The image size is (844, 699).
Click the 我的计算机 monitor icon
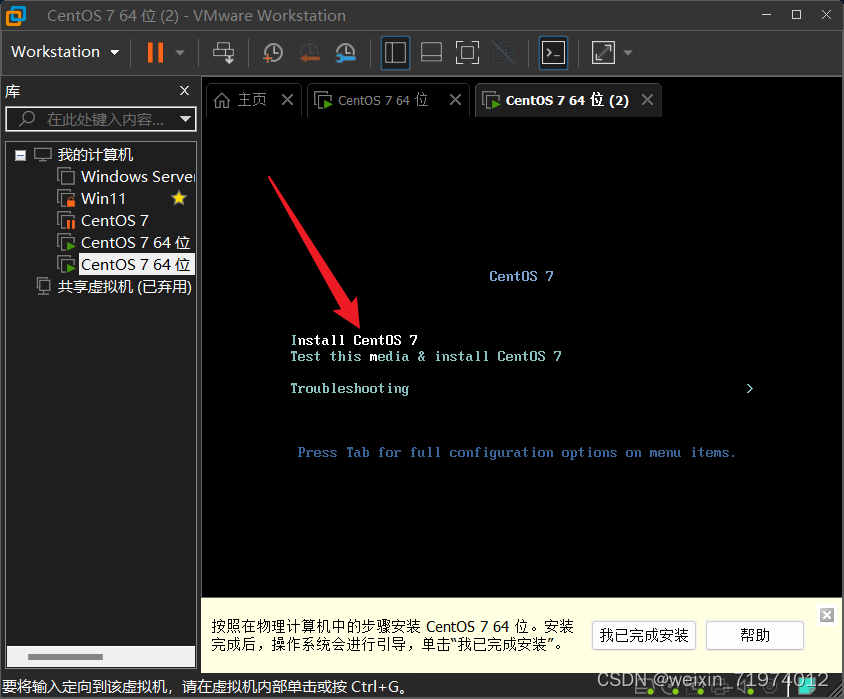point(43,155)
